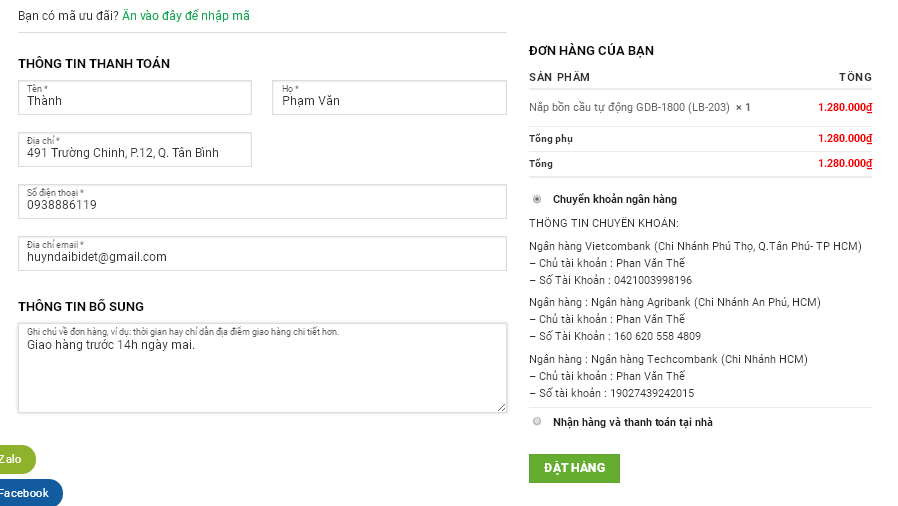Click the last name field Phạm Văn
Screen dimensions: 898x506
pos(388,99)
